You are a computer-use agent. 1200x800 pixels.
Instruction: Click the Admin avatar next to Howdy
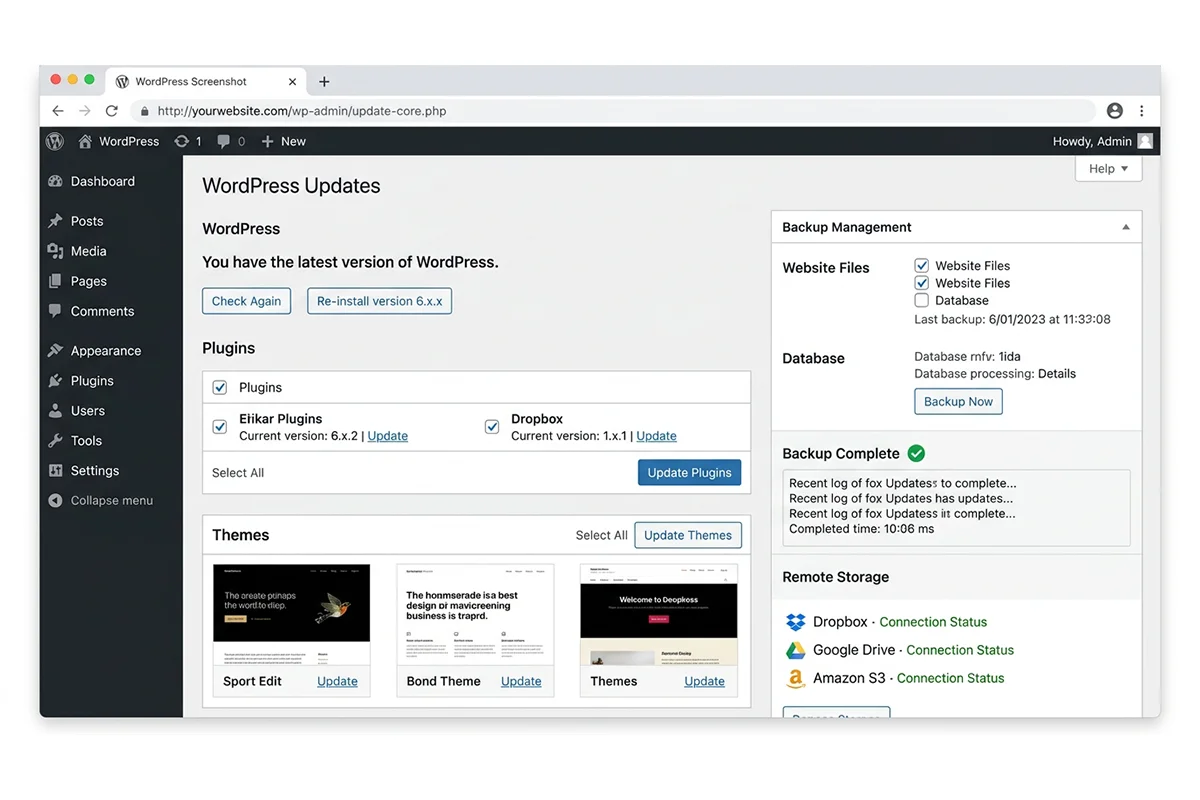coord(1145,141)
